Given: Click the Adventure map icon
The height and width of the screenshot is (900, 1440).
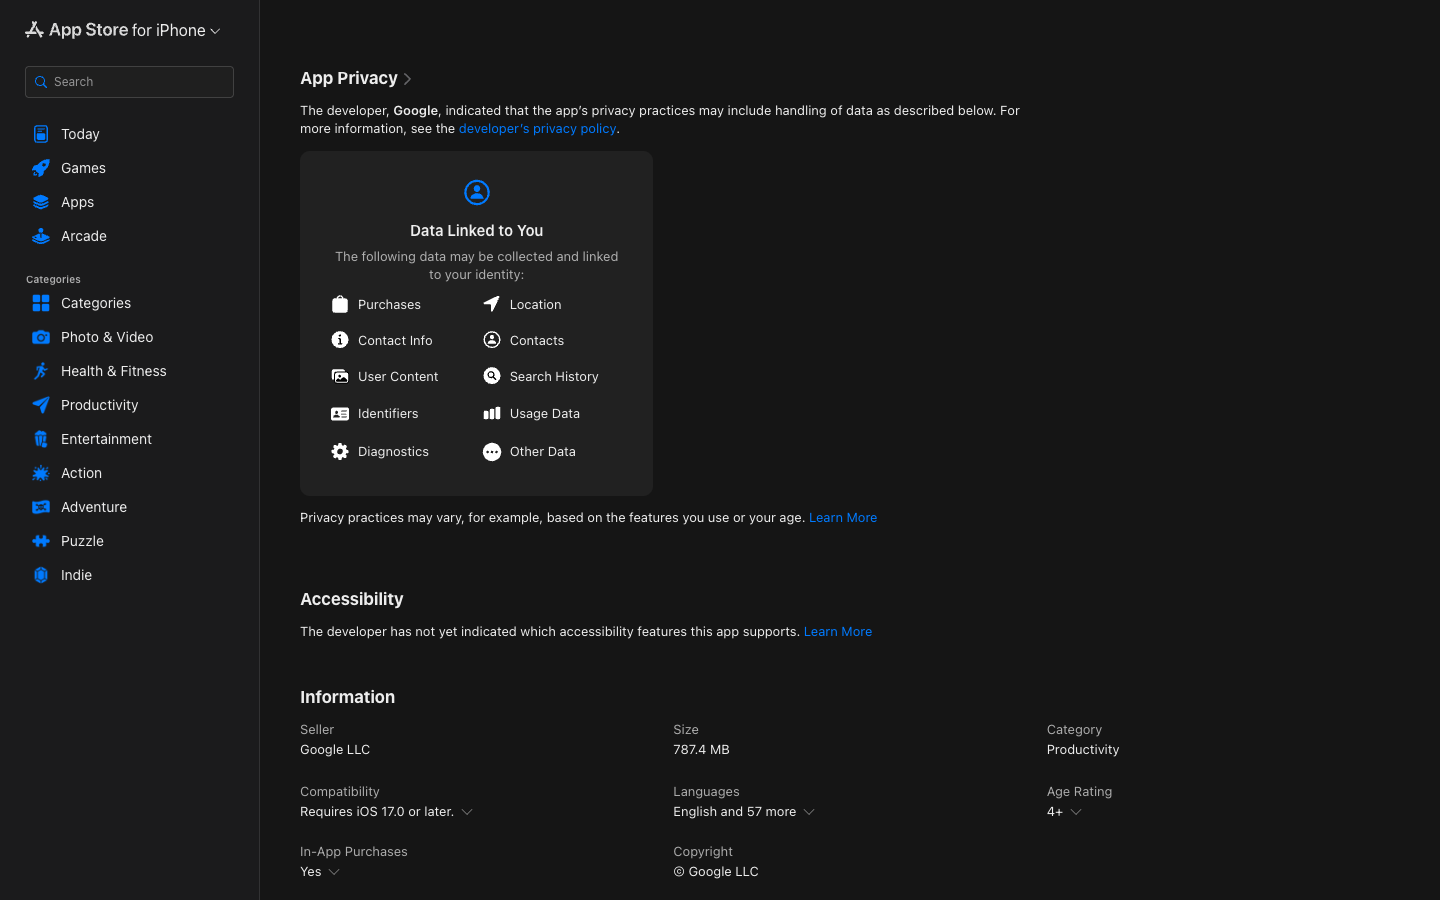Looking at the screenshot, I should pos(41,507).
